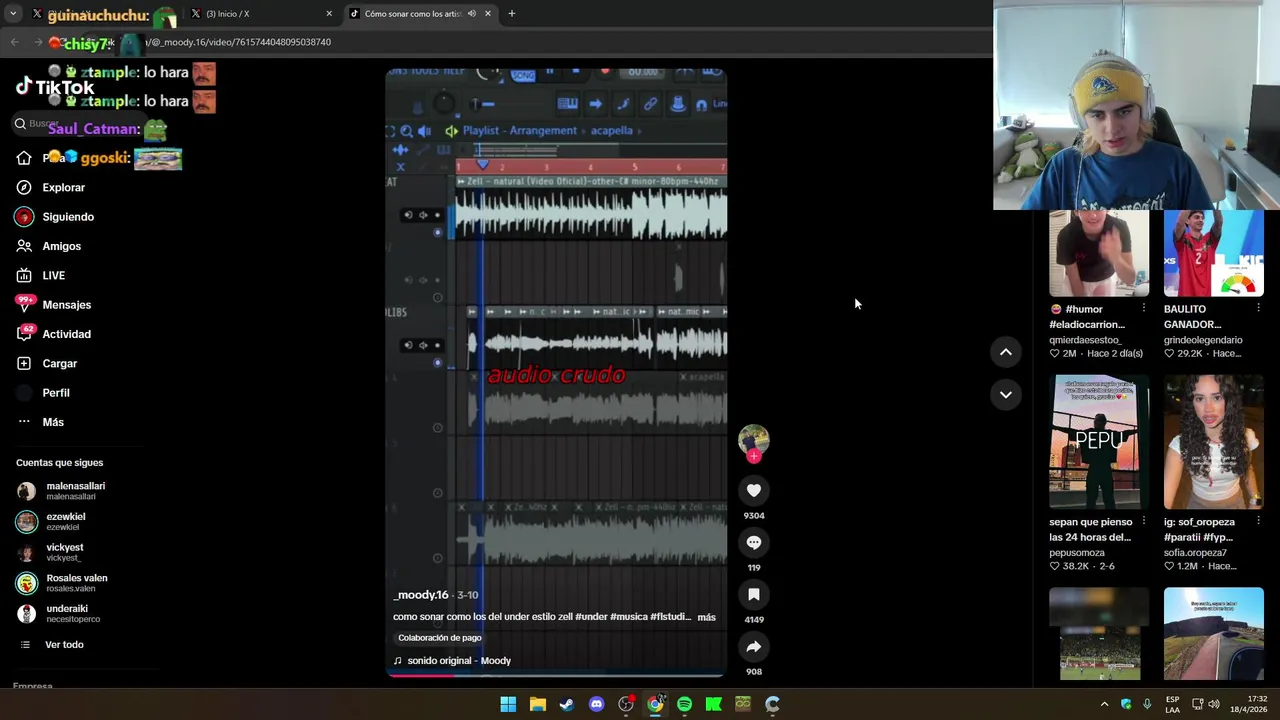Seek on the video progress bar
The width and height of the screenshot is (1280, 720).
(556, 675)
